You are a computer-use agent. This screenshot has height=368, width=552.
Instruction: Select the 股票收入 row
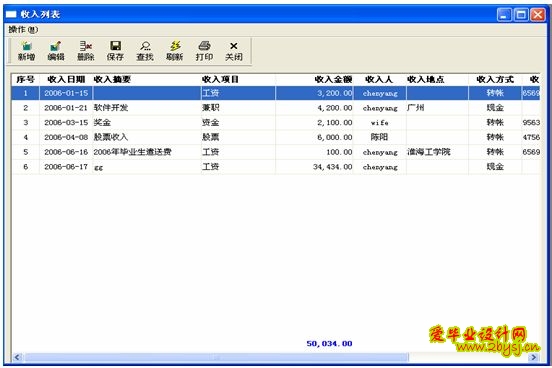[x=276, y=137]
